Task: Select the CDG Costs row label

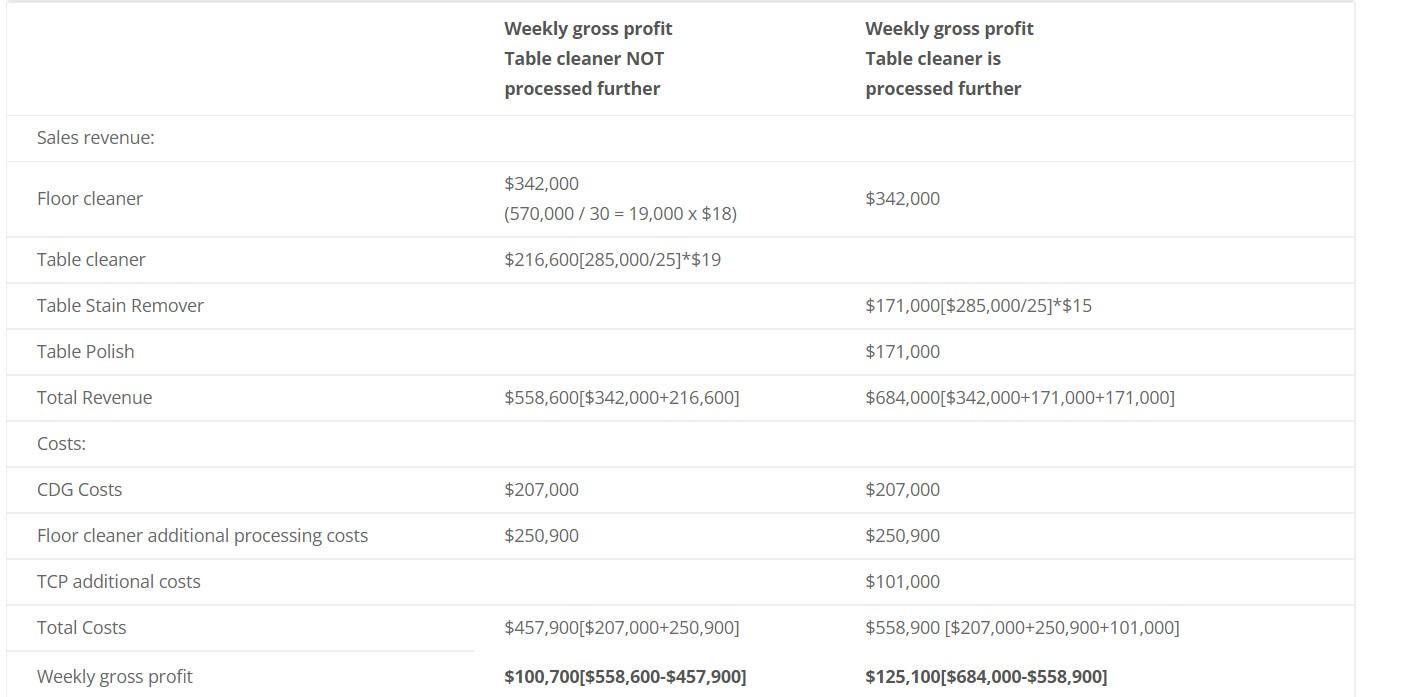Action: [80, 490]
